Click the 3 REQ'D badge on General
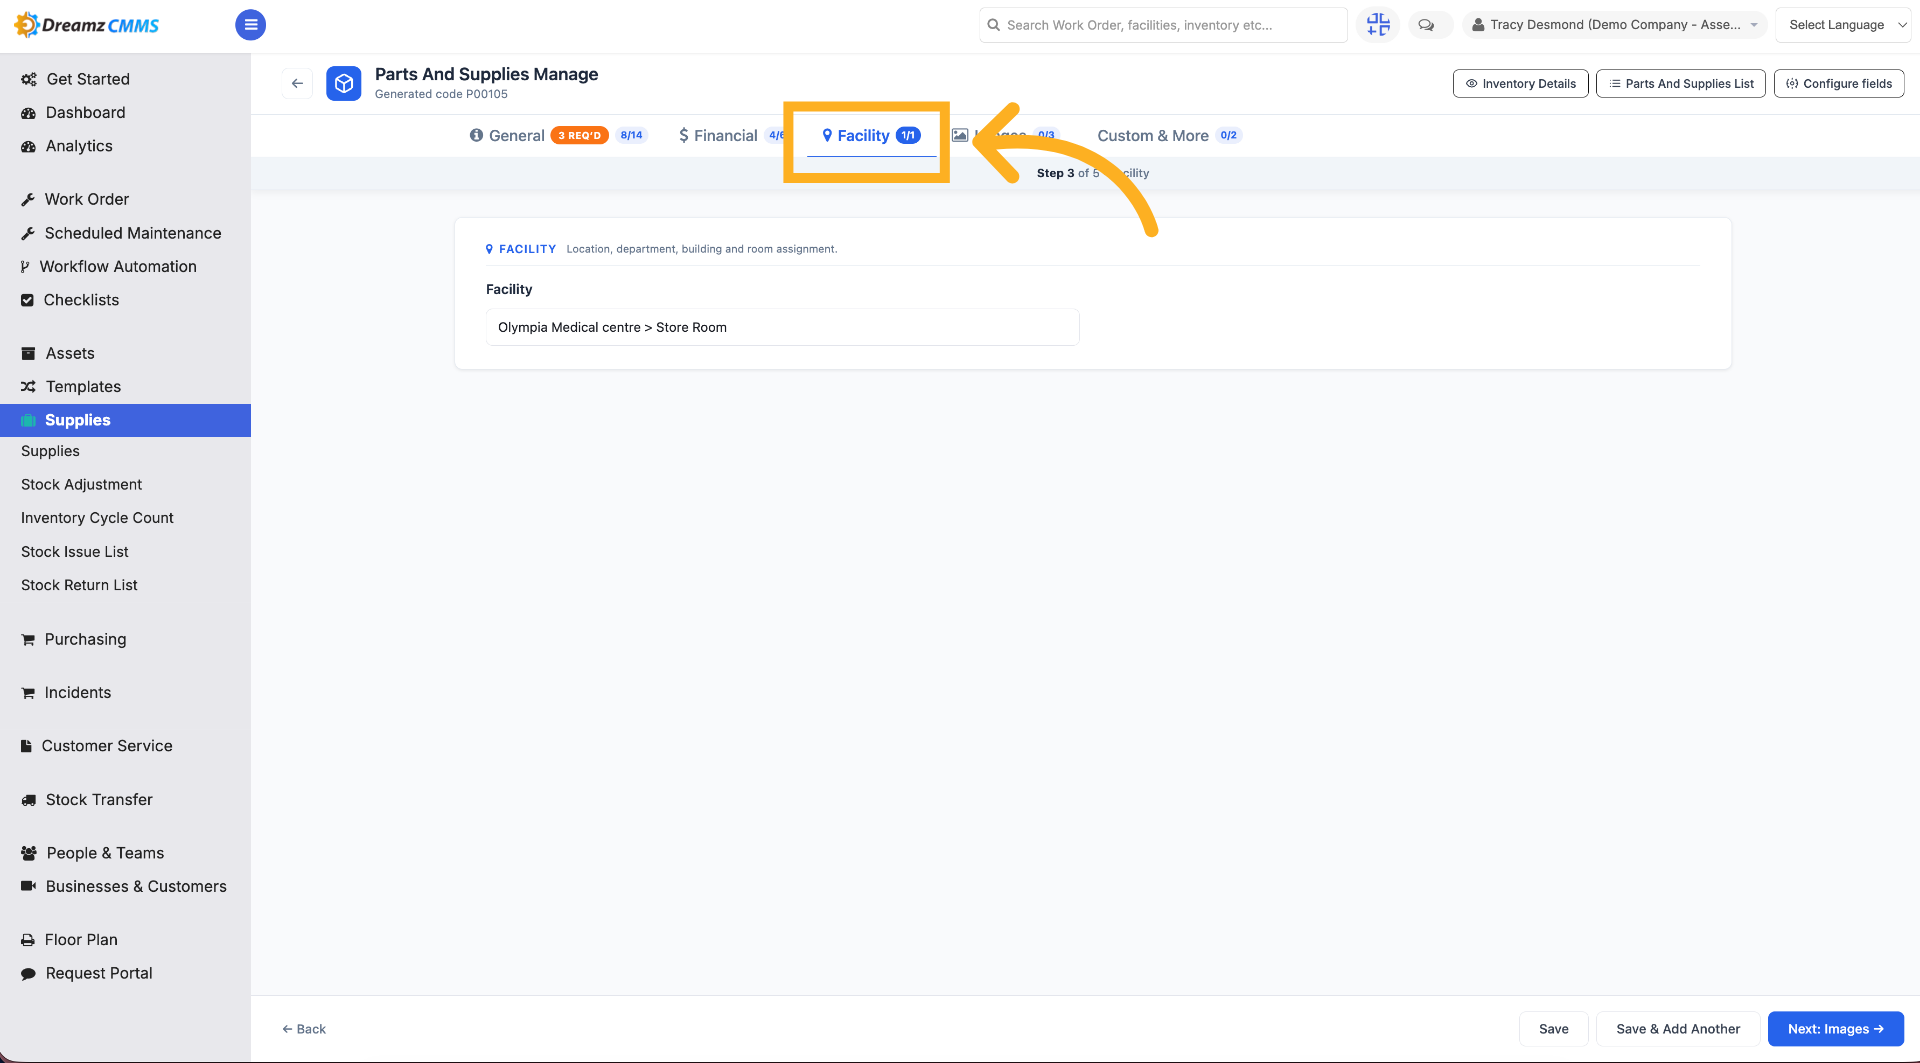The height and width of the screenshot is (1063, 1920). click(x=579, y=136)
